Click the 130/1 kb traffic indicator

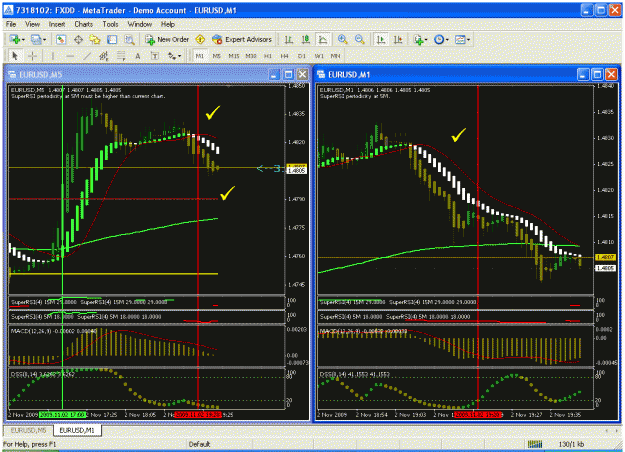coord(571,444)
